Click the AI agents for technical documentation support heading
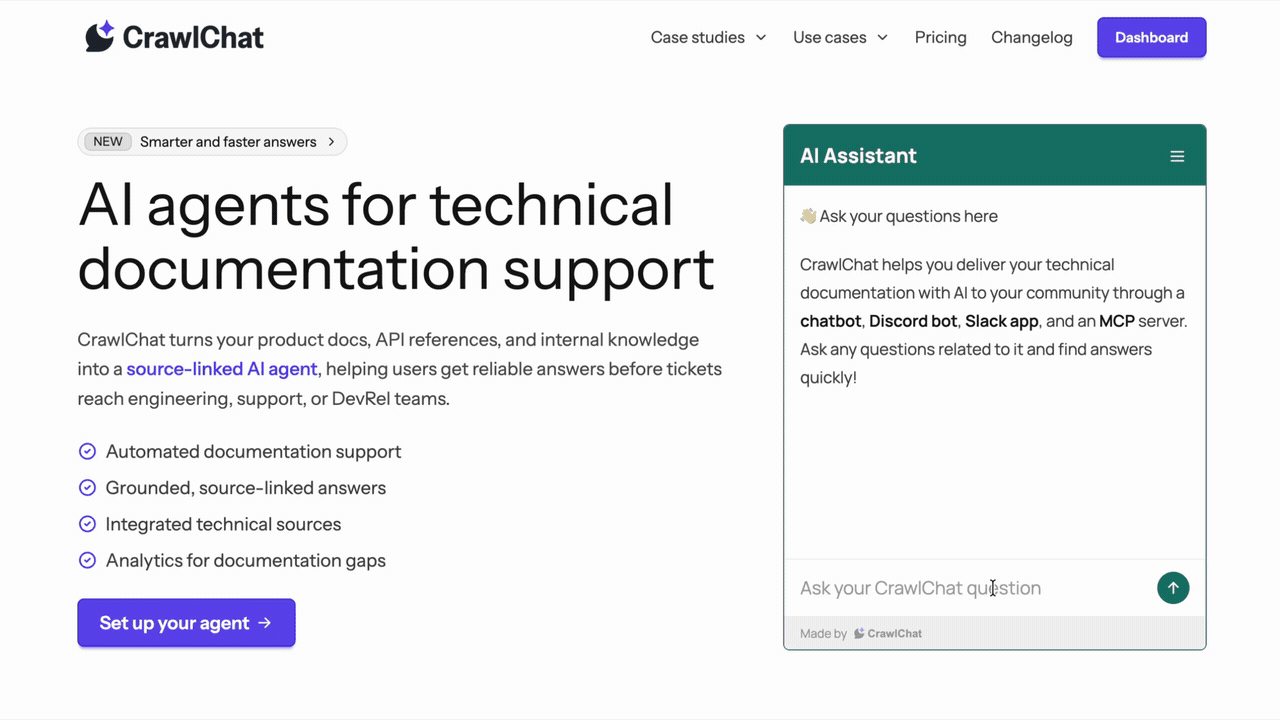Image resolution: width=1280 pixels, height=720 pixels. tap(396, 236)
